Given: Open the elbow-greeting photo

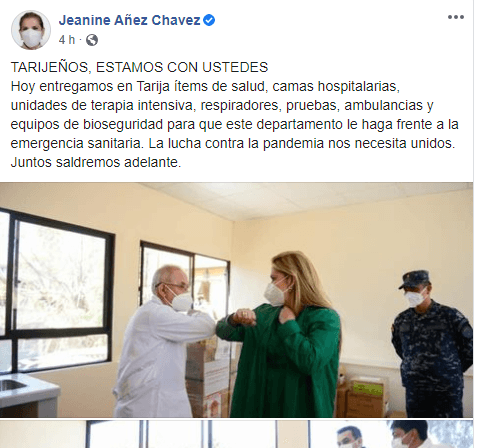Looking at the screenshot, I should 236,300.
